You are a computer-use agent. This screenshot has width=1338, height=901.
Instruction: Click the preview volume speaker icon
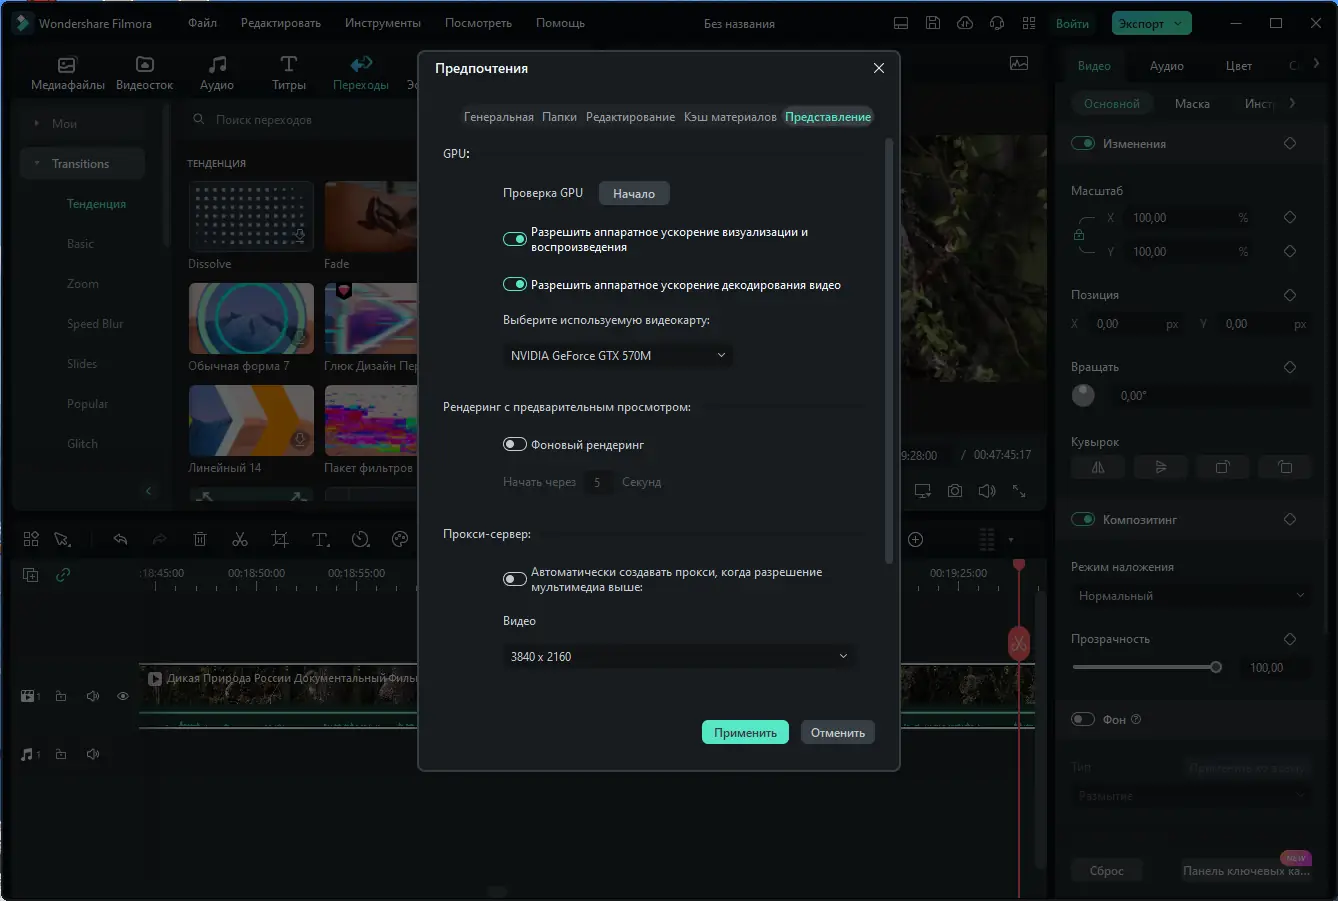[x=987, y=491]
